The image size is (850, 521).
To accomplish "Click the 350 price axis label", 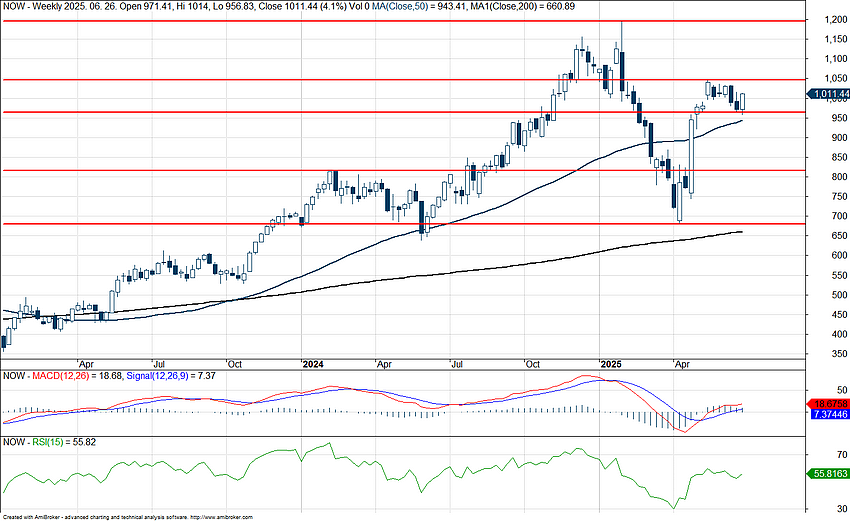I will [x=839, y=354].
